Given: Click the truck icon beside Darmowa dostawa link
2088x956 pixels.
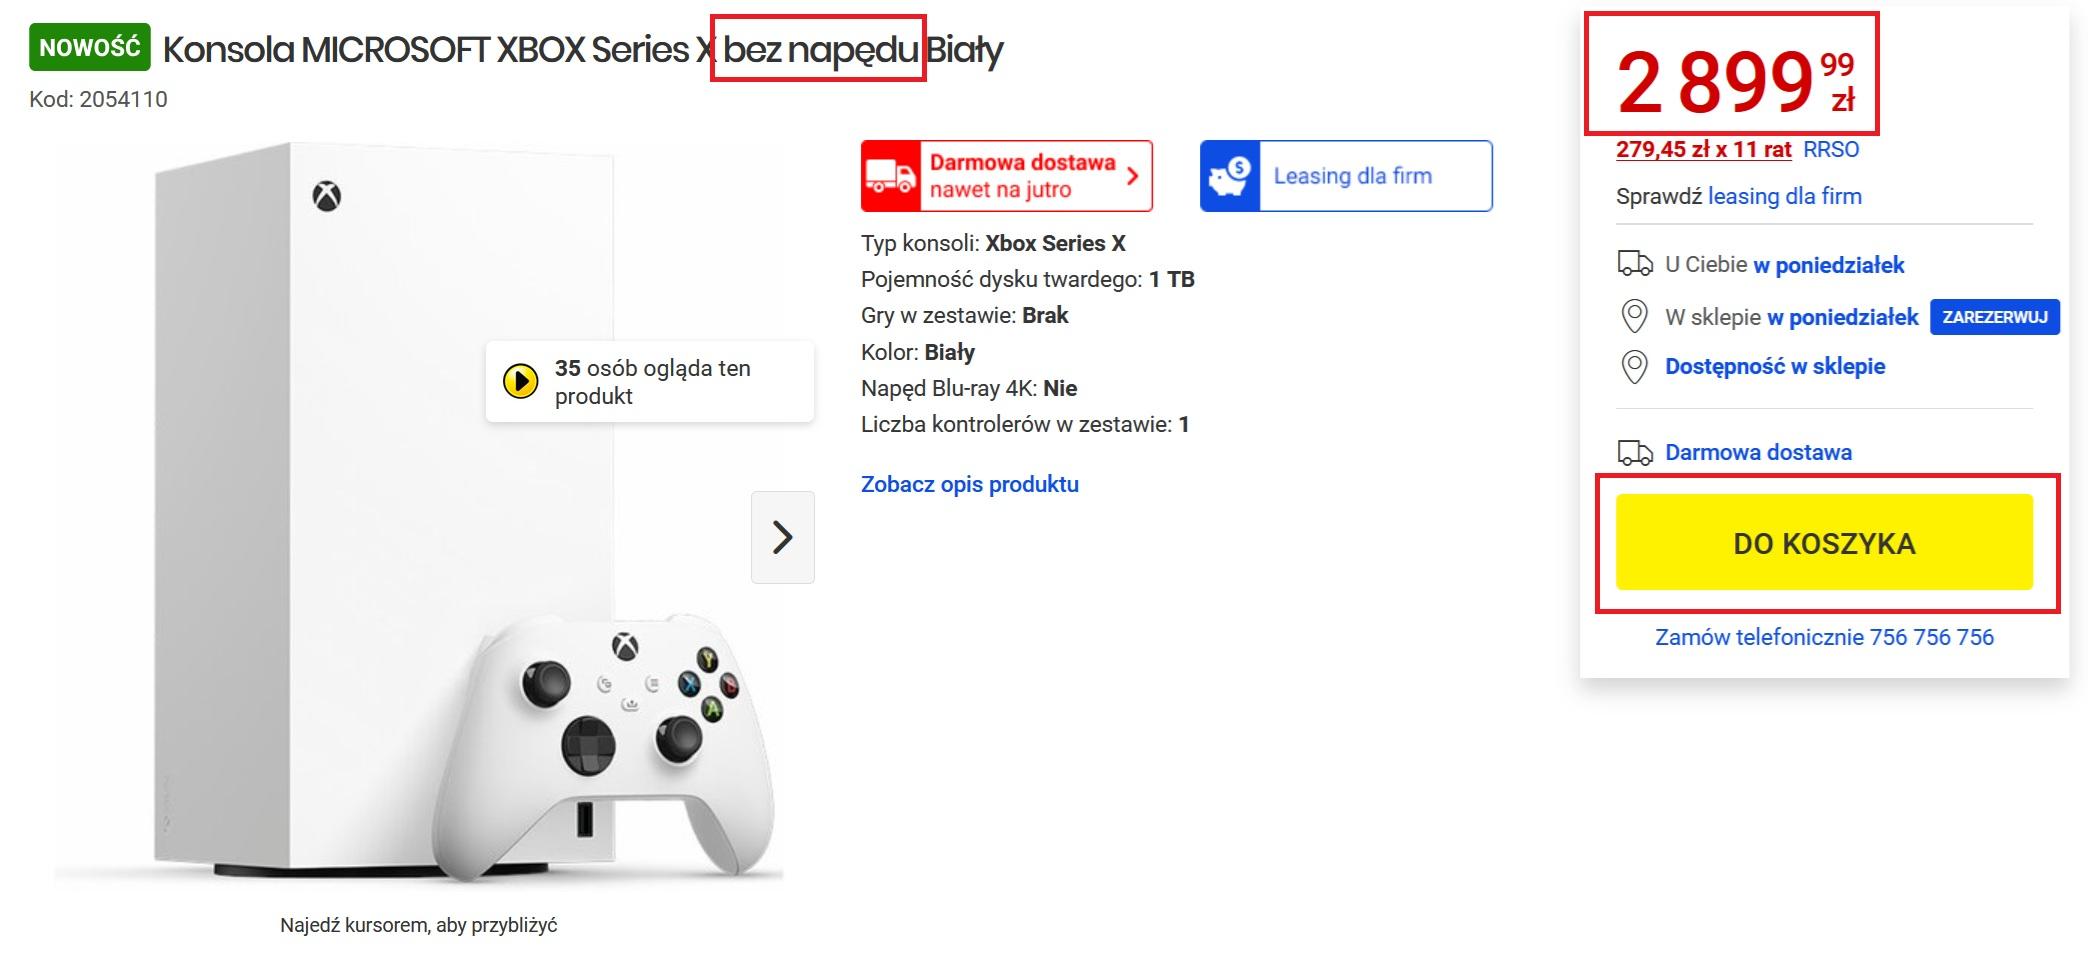Looking at the screenshot, I should [x=1635, y=453].
